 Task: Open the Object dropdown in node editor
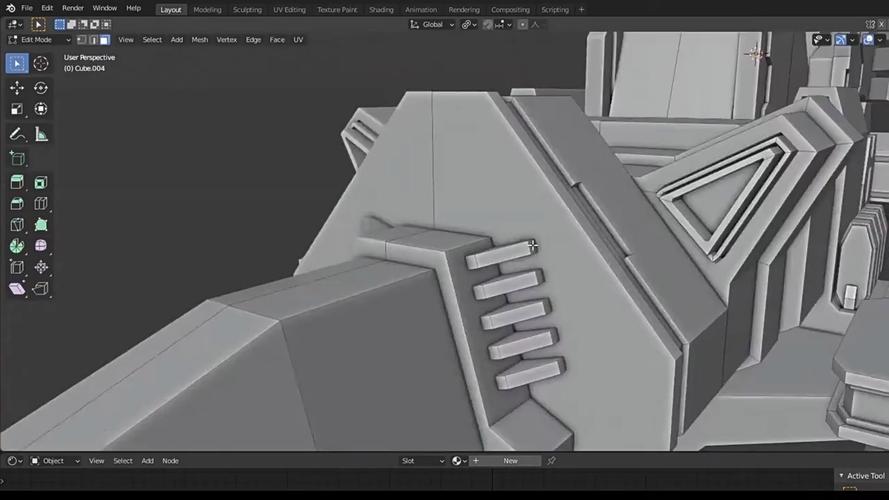(x=55, y=461)
